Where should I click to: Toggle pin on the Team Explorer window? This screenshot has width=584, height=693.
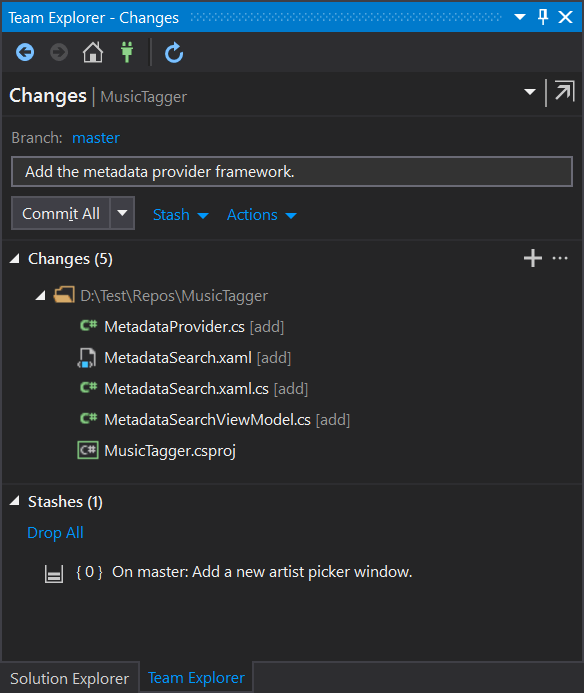pyautogui.click(x=543, y=17)
